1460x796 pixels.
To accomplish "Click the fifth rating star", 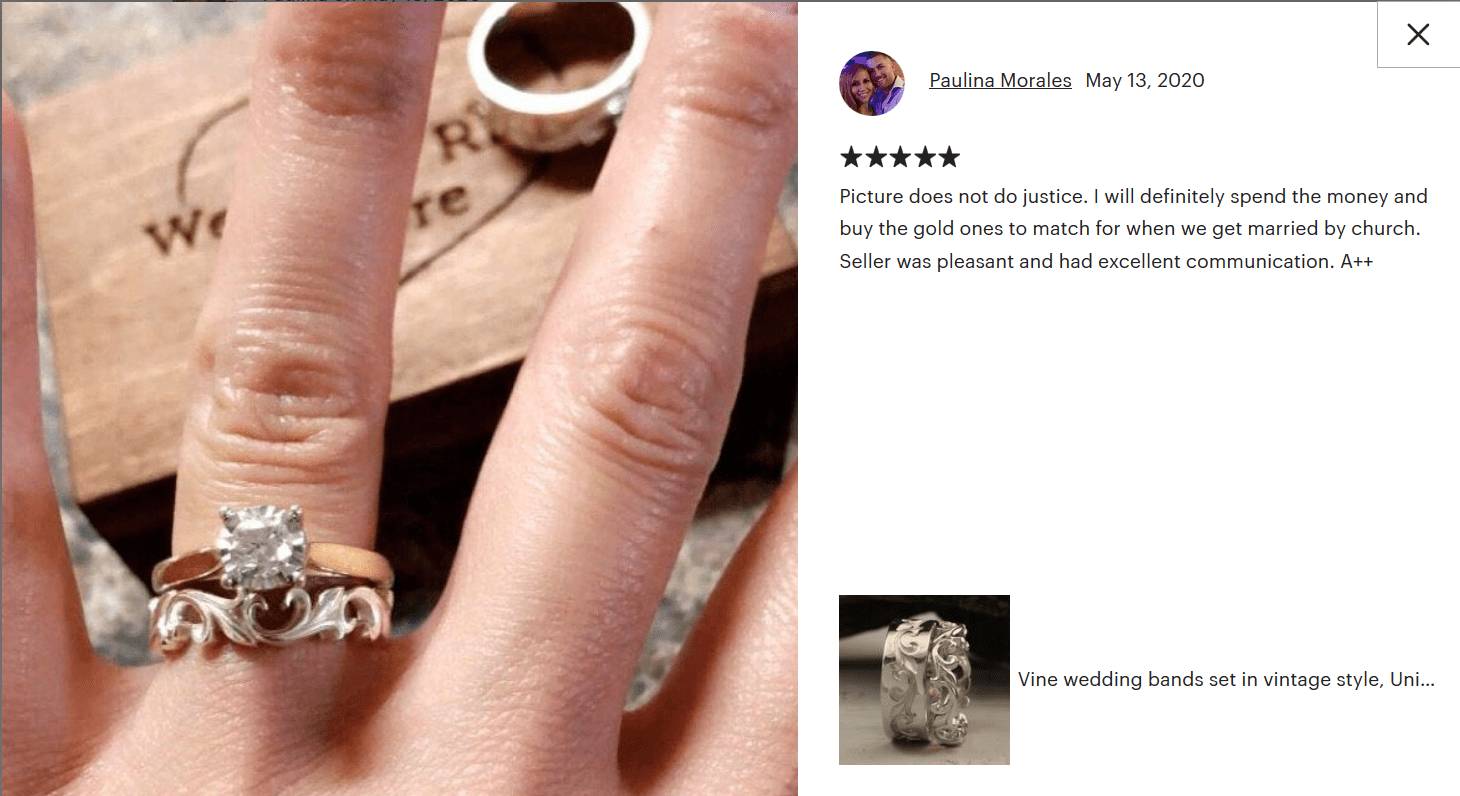I will [x=948, y=157].
